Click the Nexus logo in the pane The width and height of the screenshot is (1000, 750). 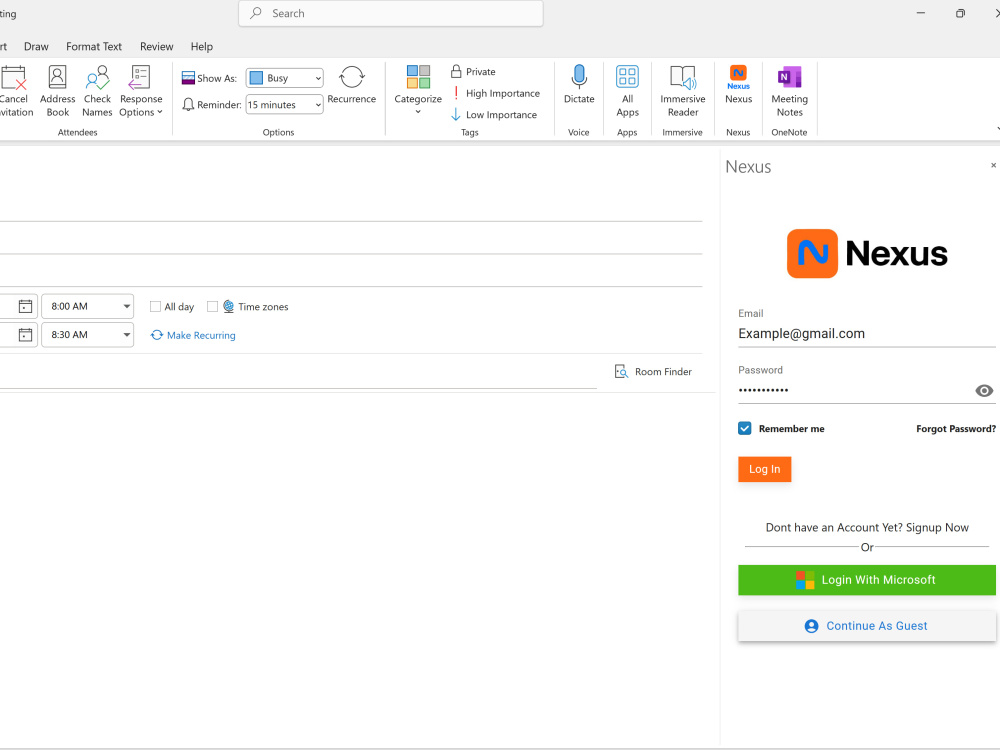[x=867, y=253]
